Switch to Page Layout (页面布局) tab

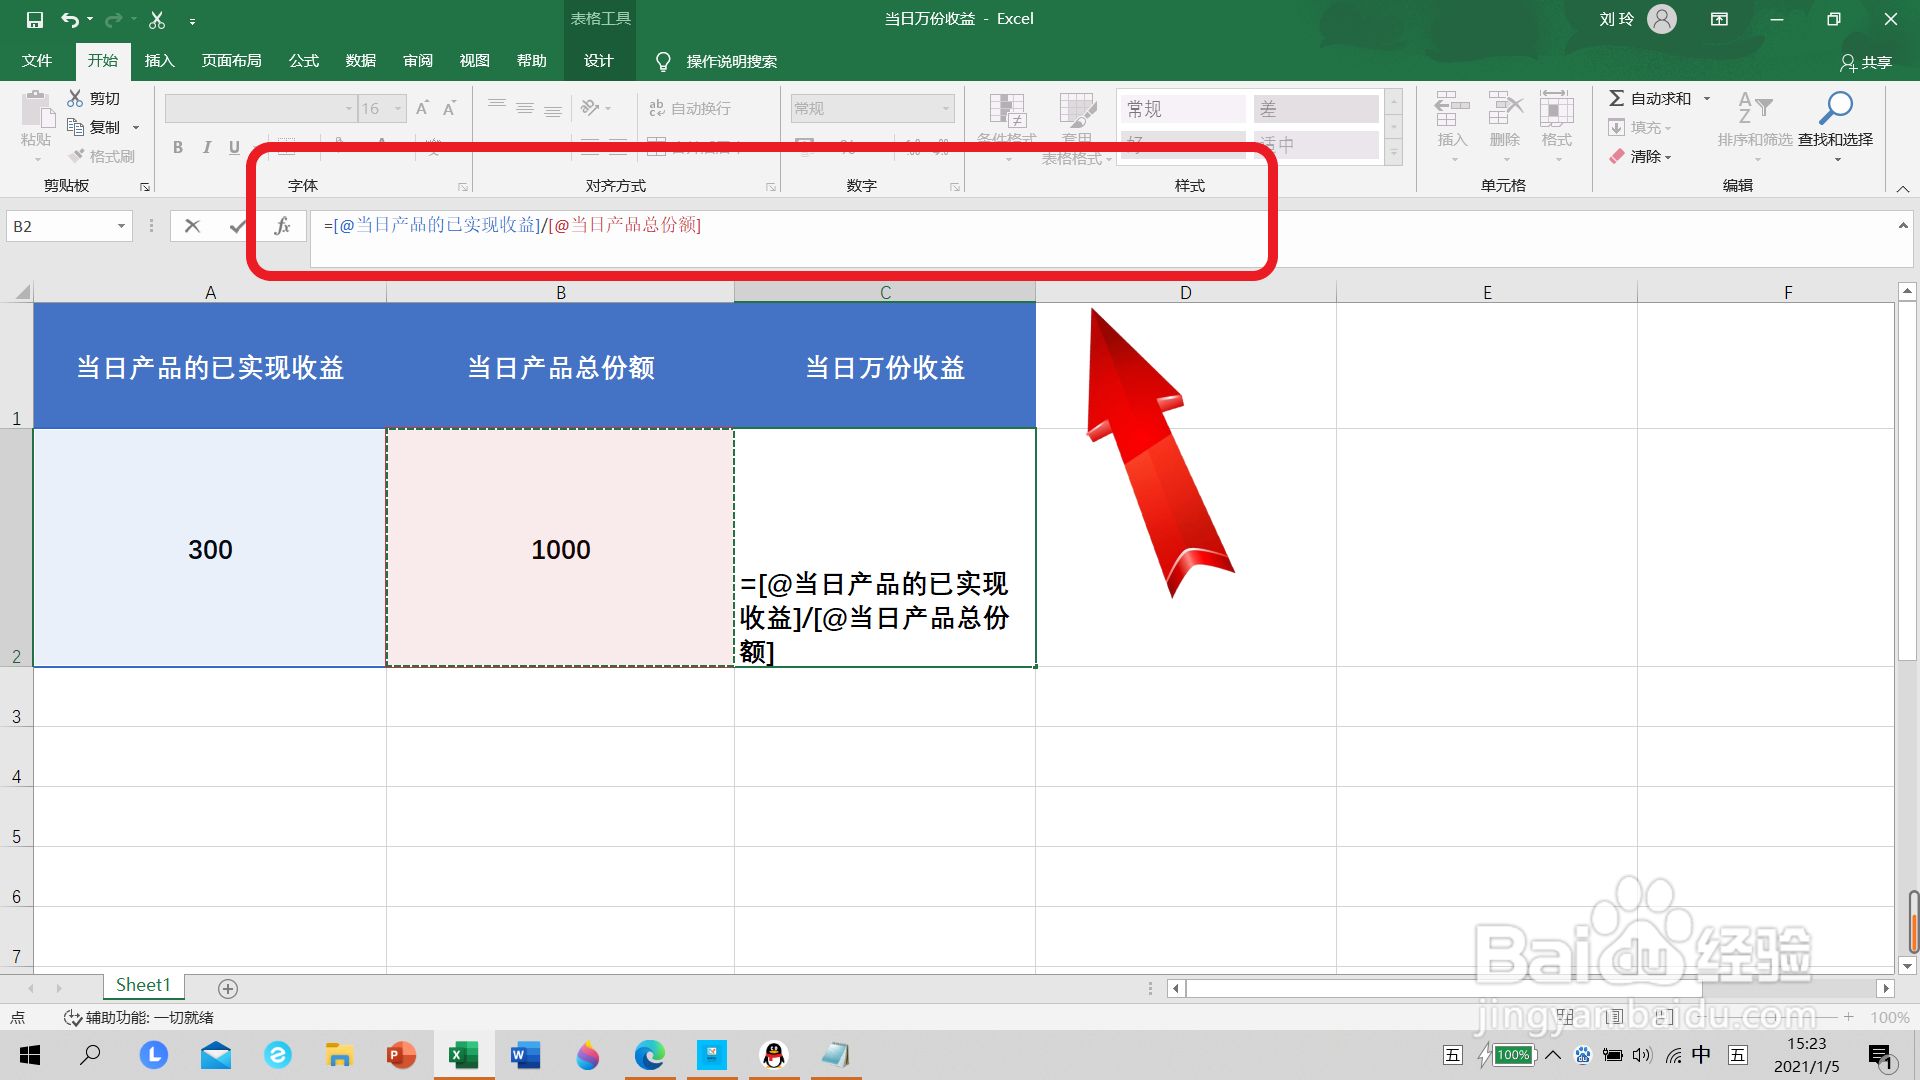[232, 61]
